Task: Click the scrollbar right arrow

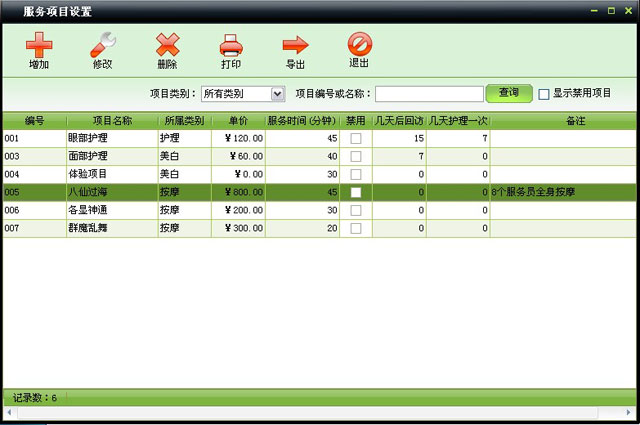Action: pyautogui.click(x=629, y=413)
